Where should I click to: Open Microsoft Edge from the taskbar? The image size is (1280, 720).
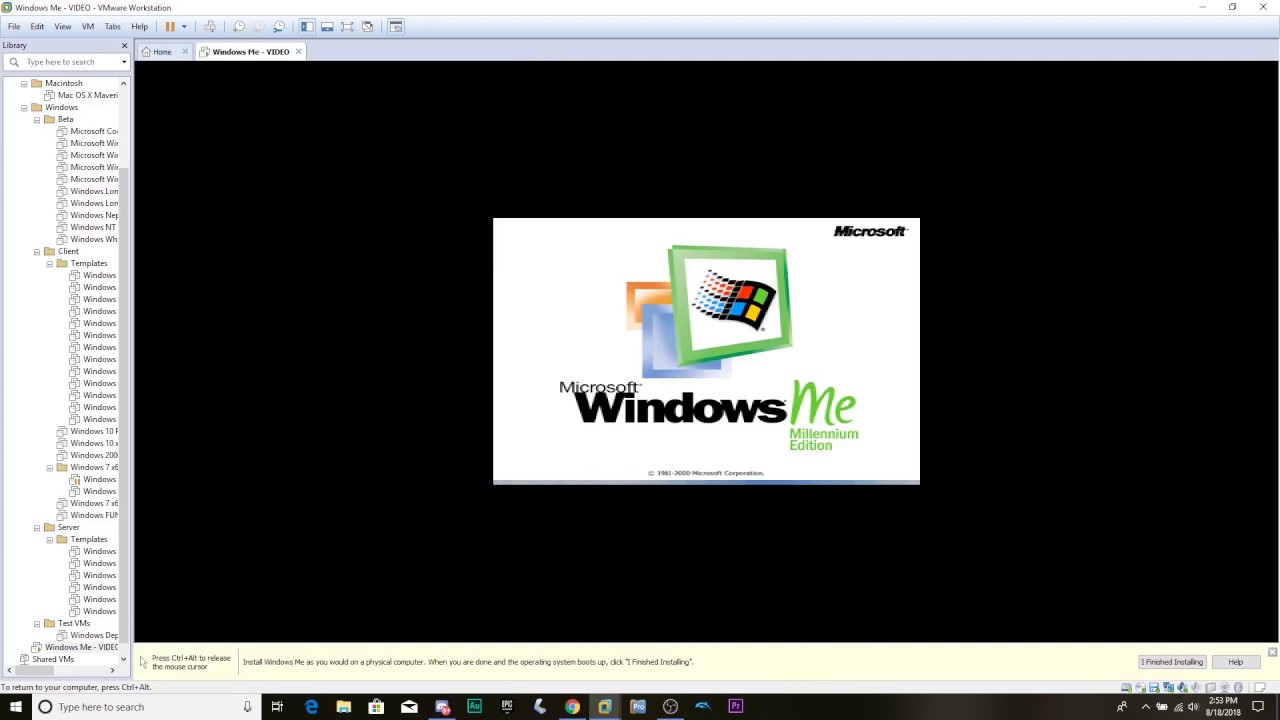(311, 707)
